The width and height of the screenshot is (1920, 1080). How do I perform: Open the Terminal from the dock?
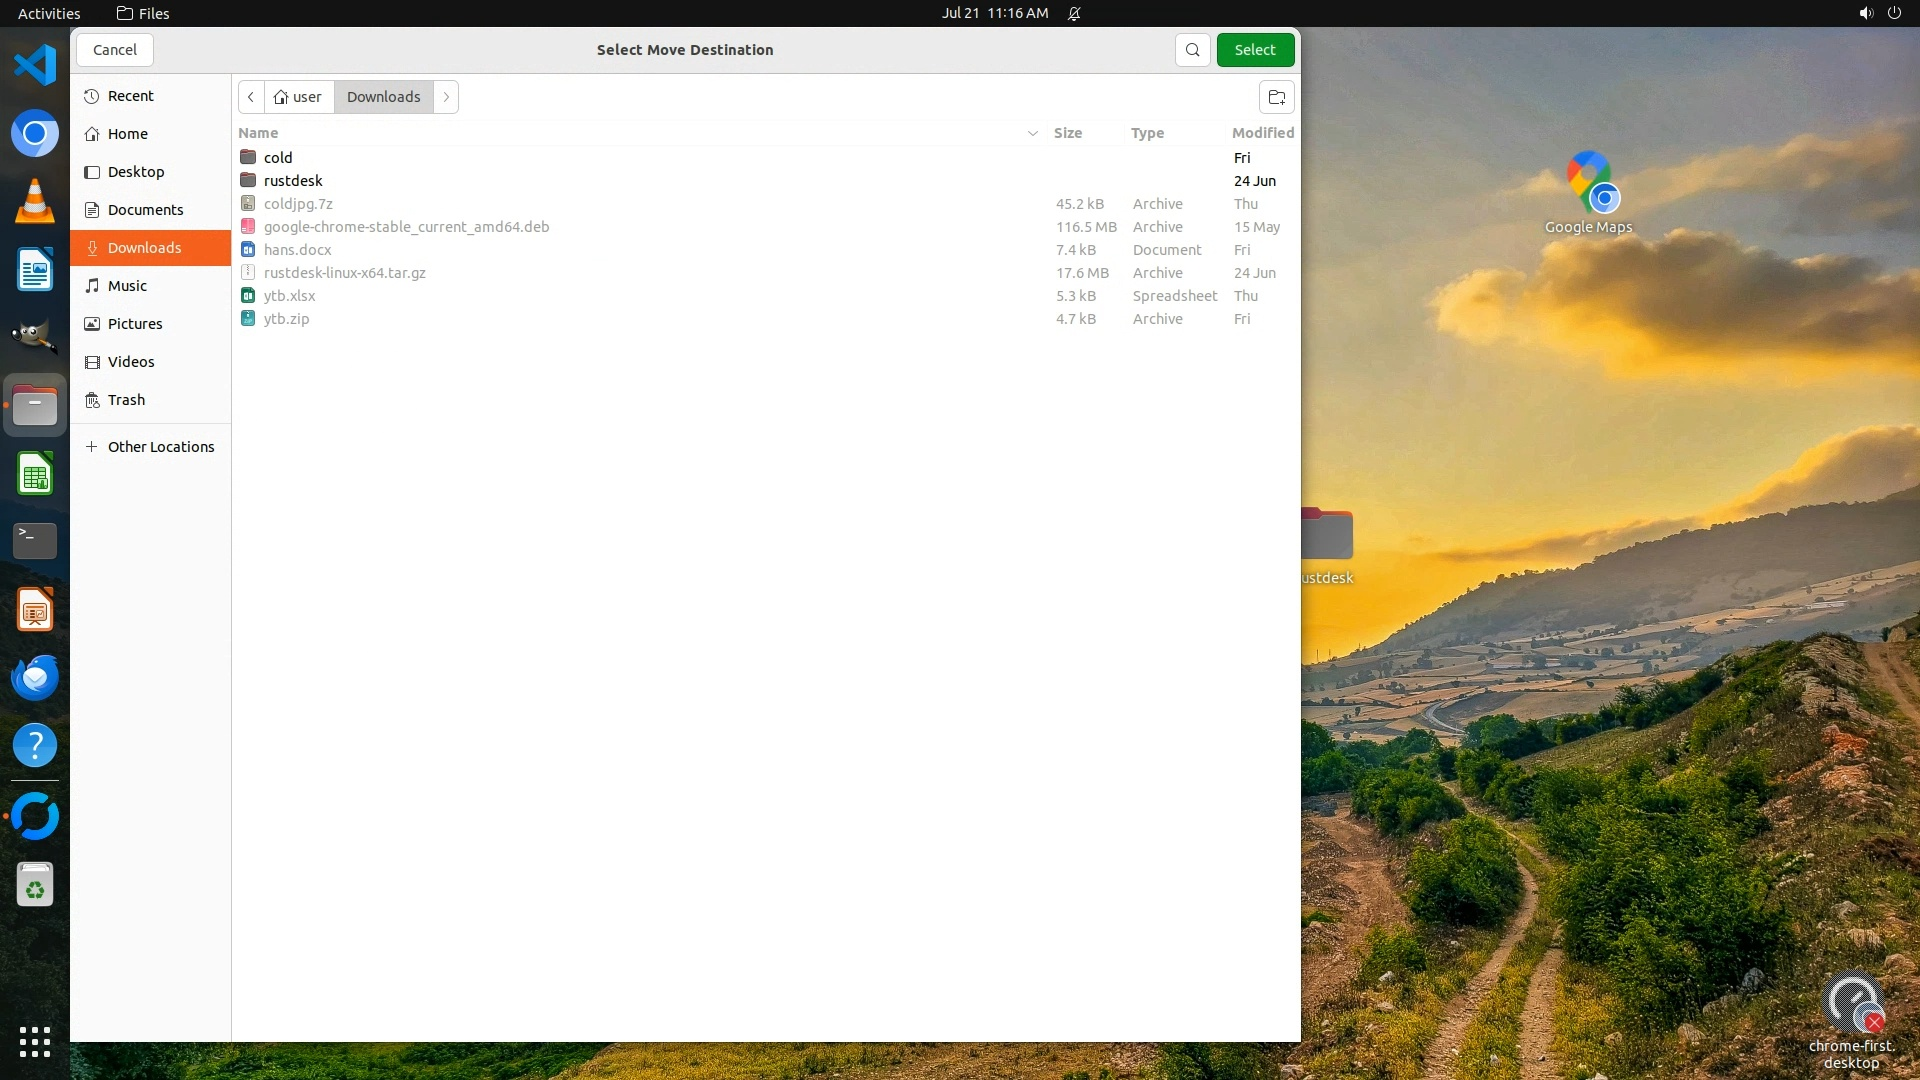pyautogui.click(x=35, y=541)
